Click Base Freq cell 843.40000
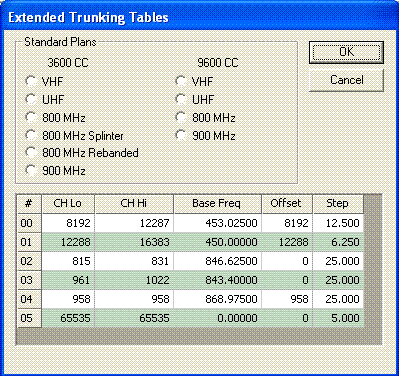Viewport: 399px width, 376px height. pos(217,280)
